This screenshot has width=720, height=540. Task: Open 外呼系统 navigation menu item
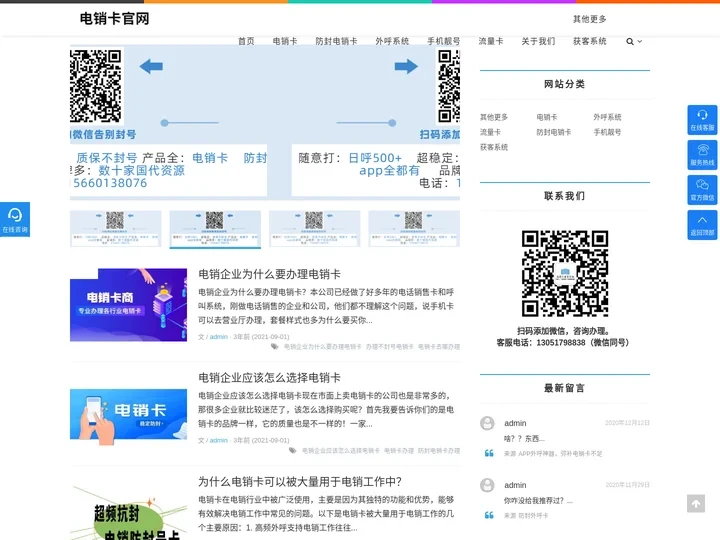pyautogui.click(x=392, y=41)
